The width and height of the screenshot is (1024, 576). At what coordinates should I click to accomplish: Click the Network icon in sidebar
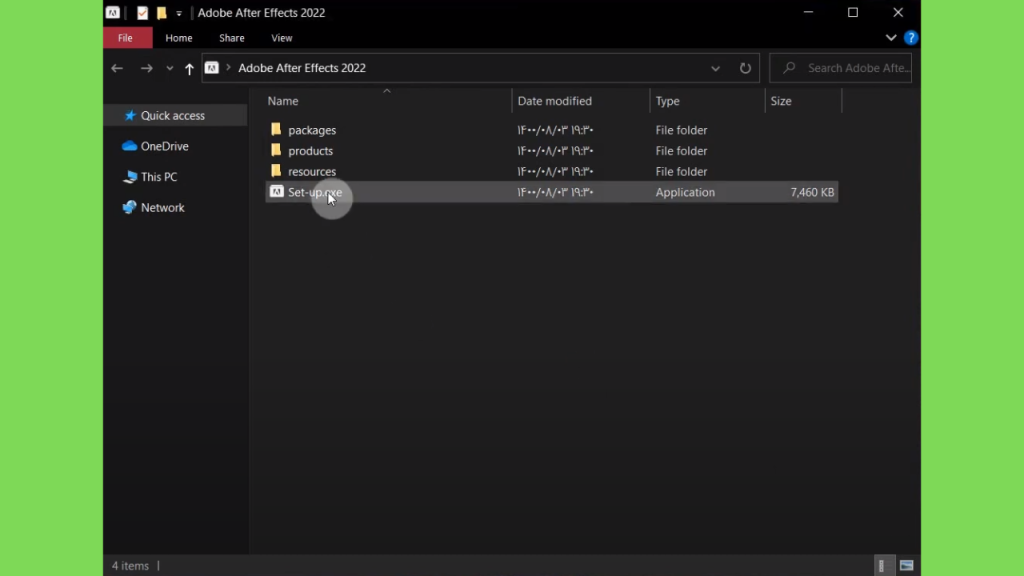tap(129, 207)
